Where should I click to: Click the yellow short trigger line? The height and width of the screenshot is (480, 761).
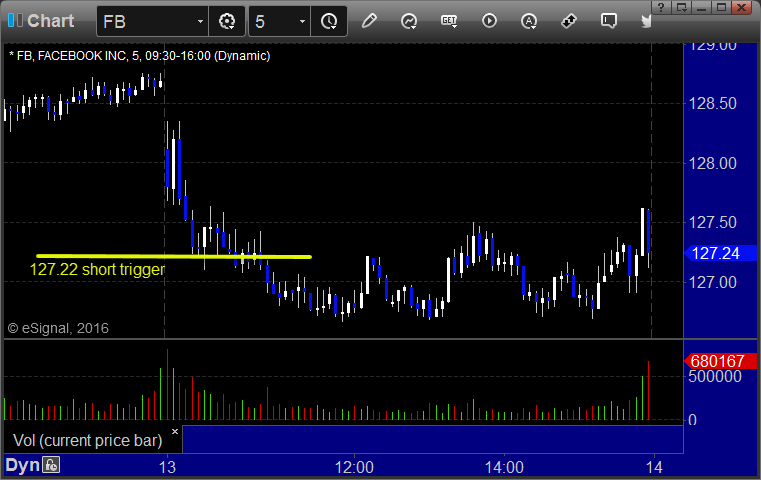(174, 256)
